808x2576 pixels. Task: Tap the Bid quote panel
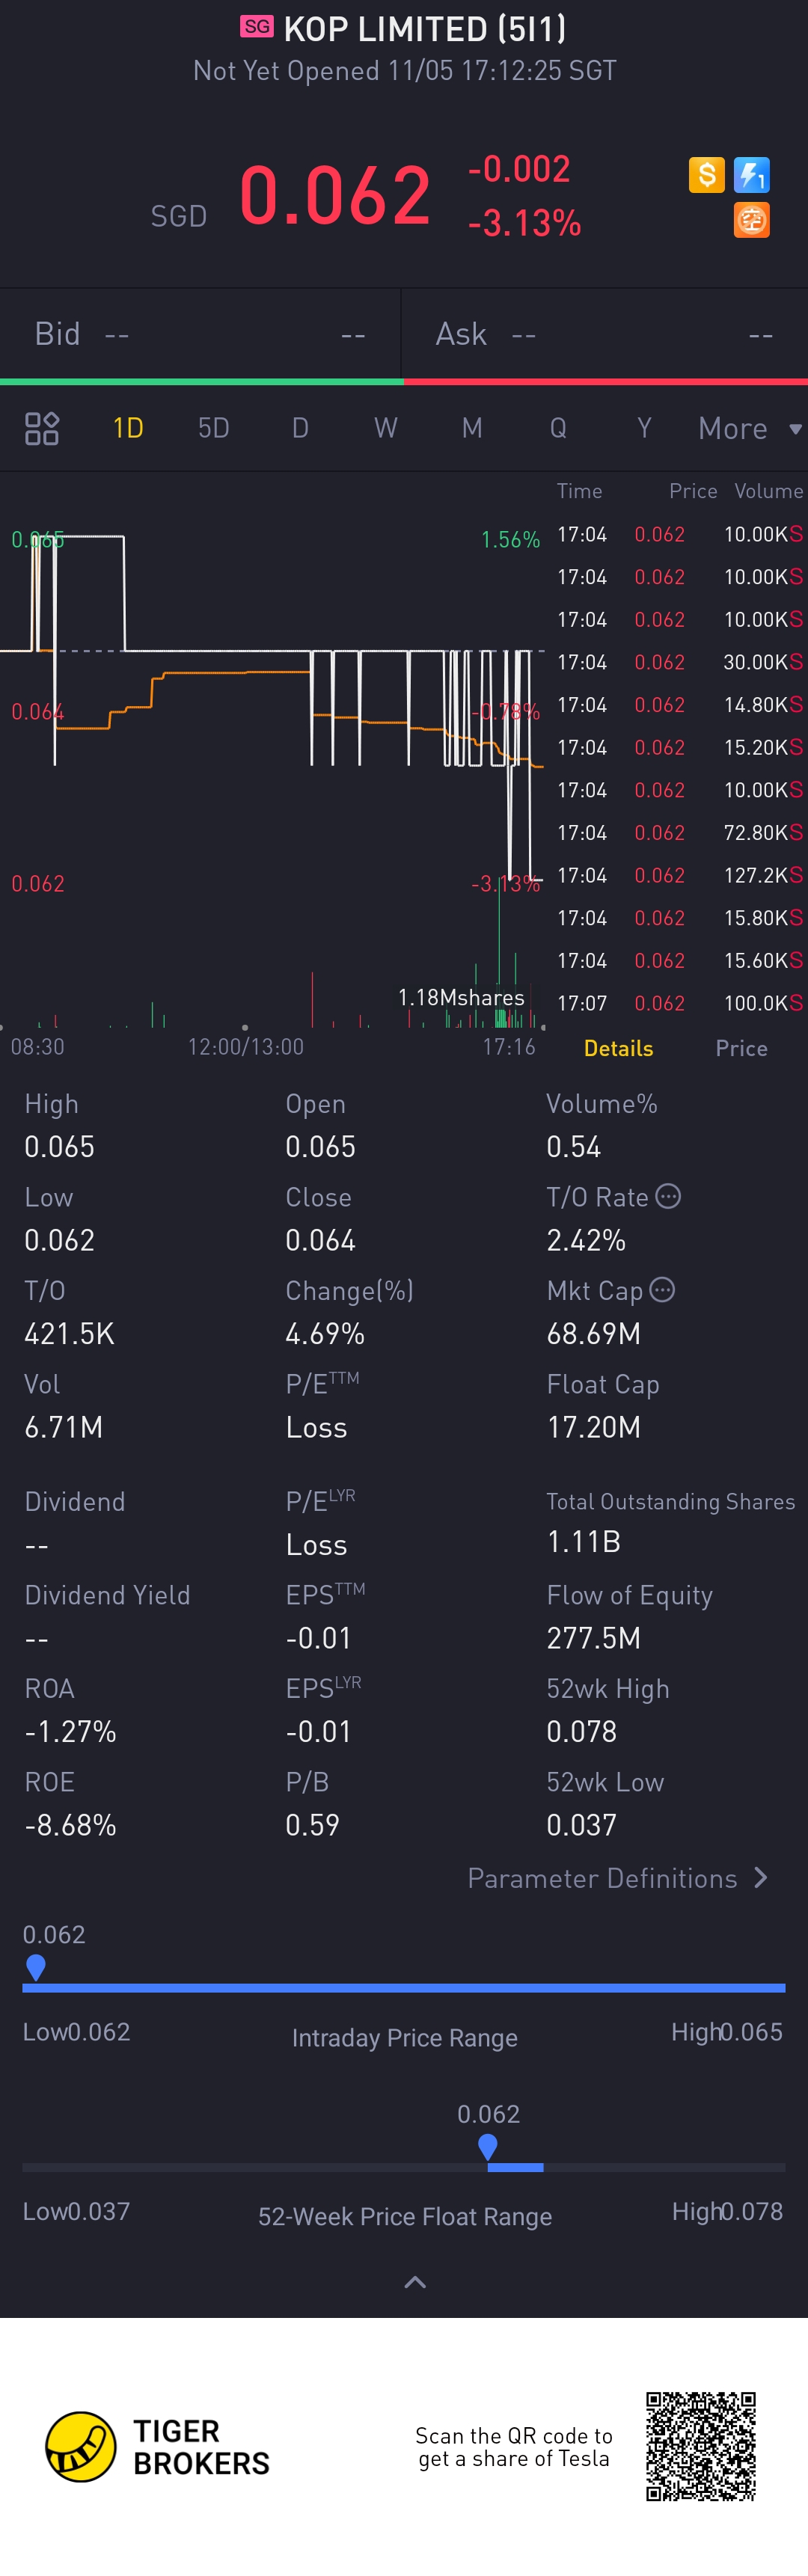tap(200, 334)
